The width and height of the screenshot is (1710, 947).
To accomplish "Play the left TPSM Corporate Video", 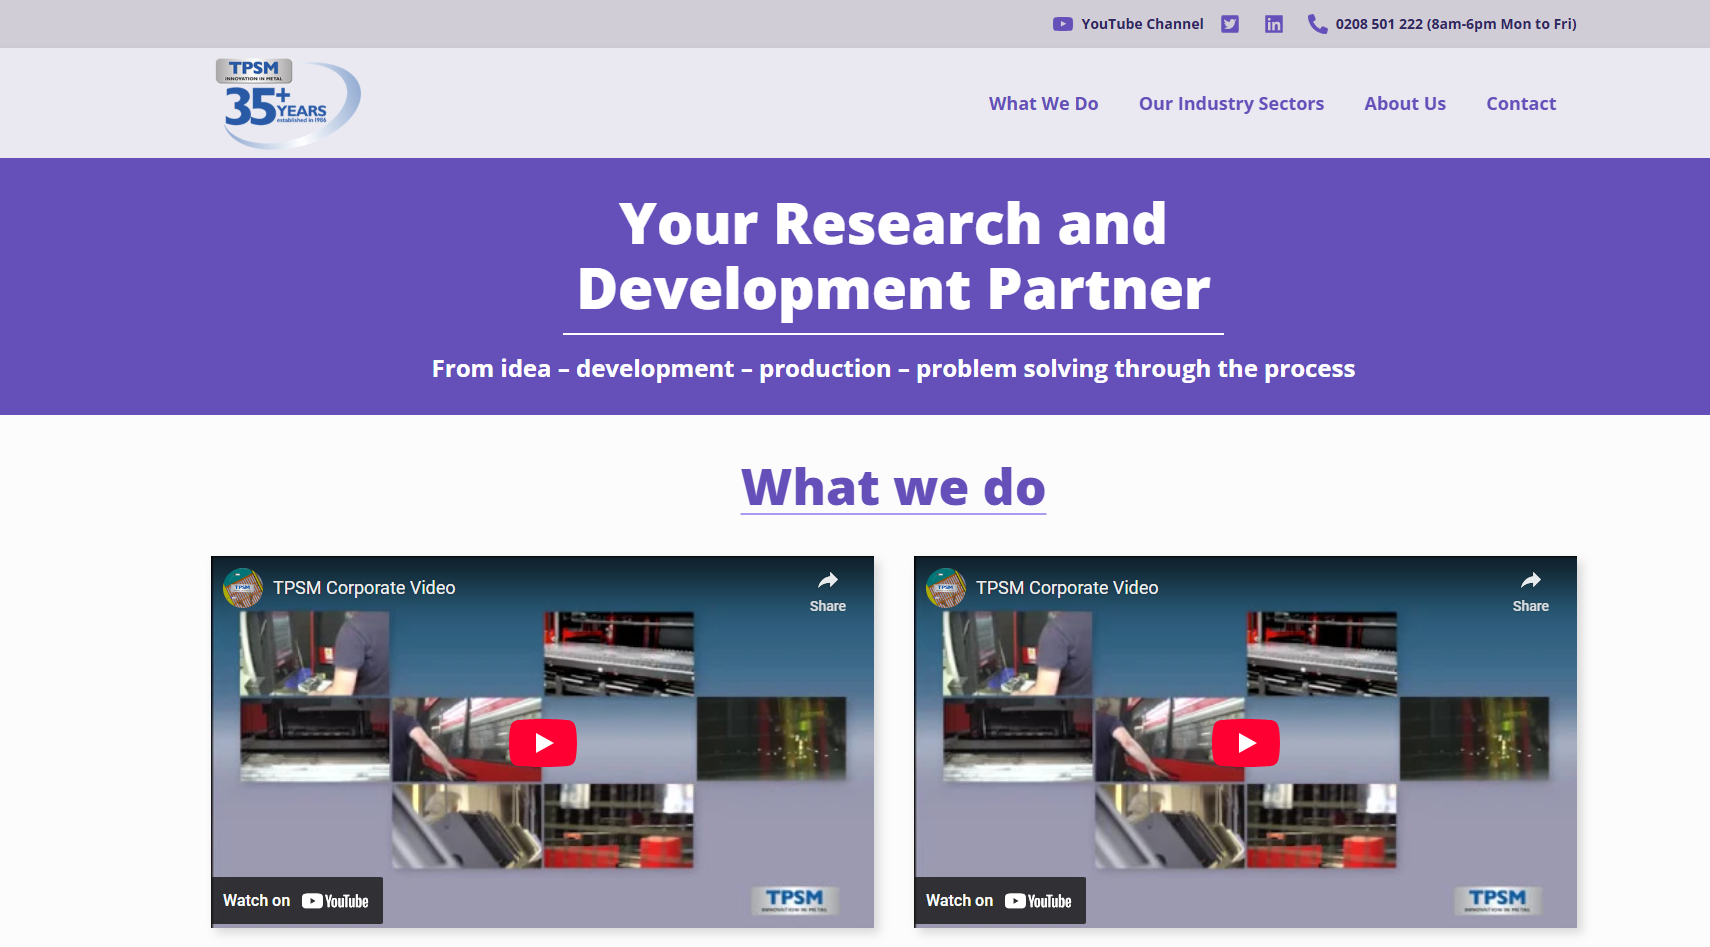I will pos(543,743).
